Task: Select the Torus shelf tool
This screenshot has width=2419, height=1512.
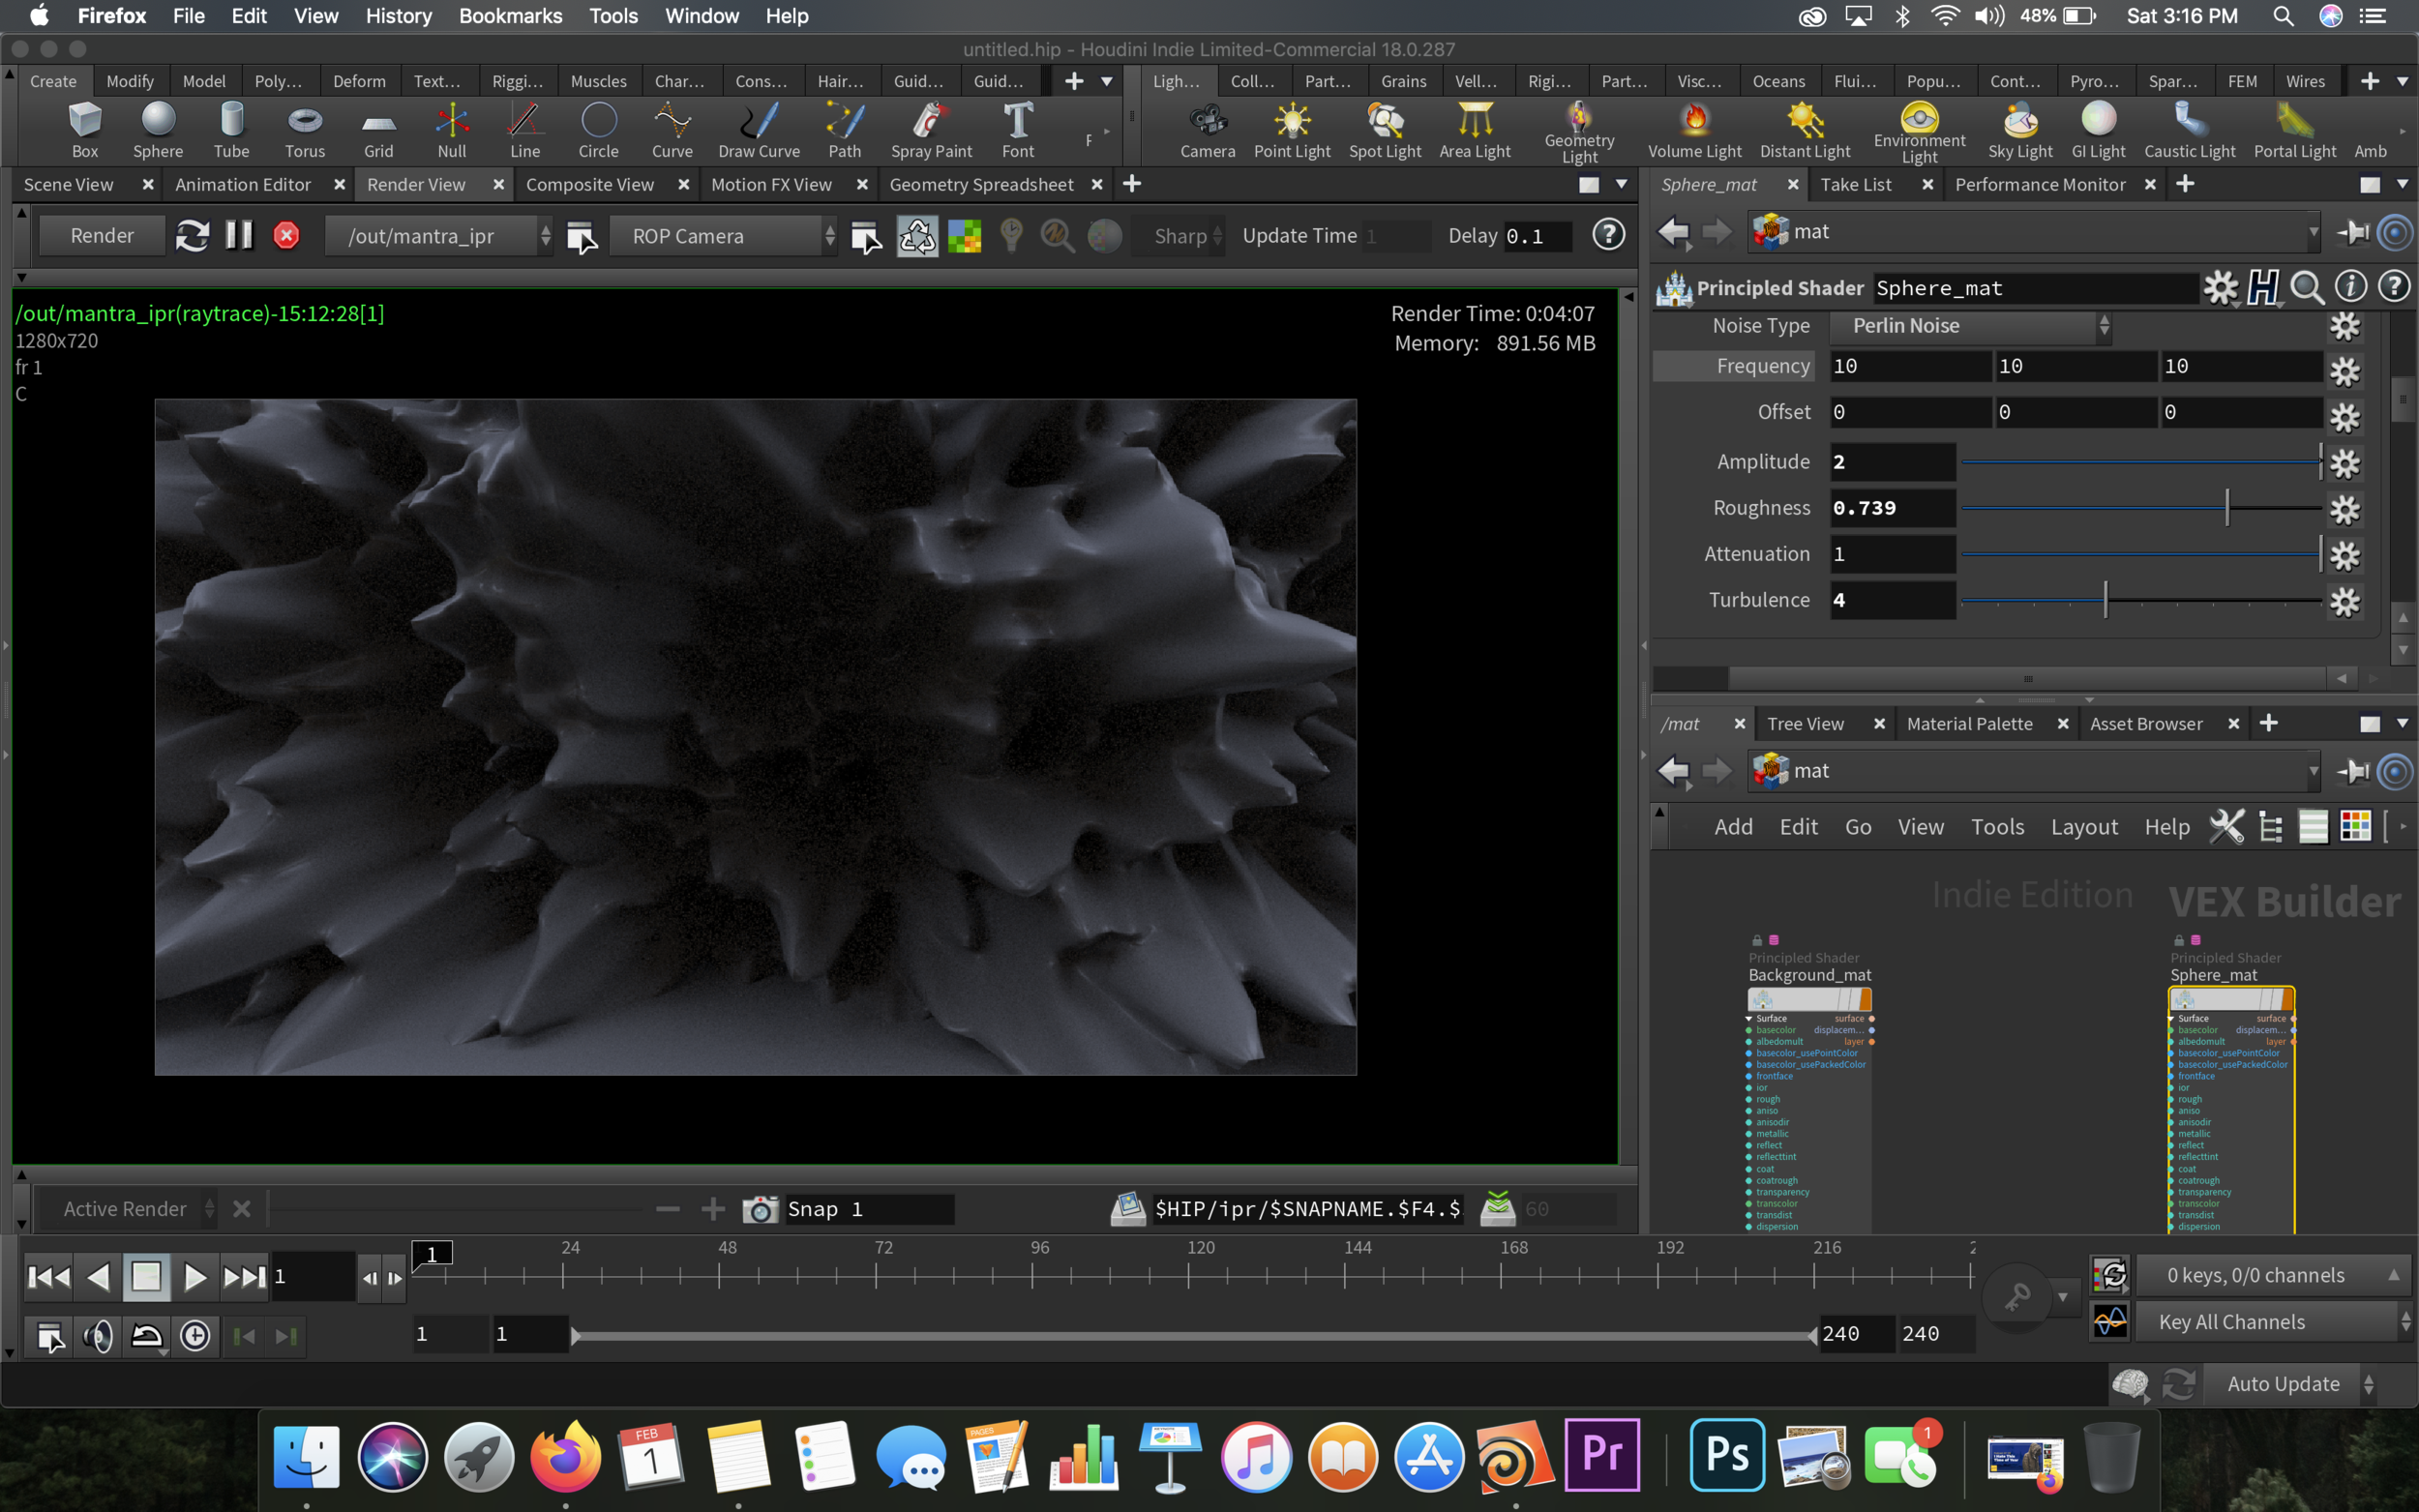Action: [304, 130]
